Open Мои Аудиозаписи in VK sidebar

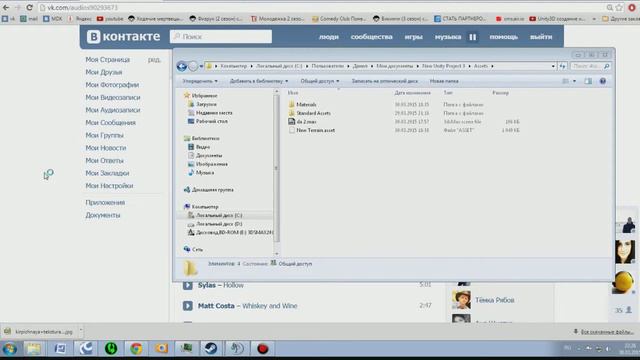pyautogui.click(x=113, y=110)
